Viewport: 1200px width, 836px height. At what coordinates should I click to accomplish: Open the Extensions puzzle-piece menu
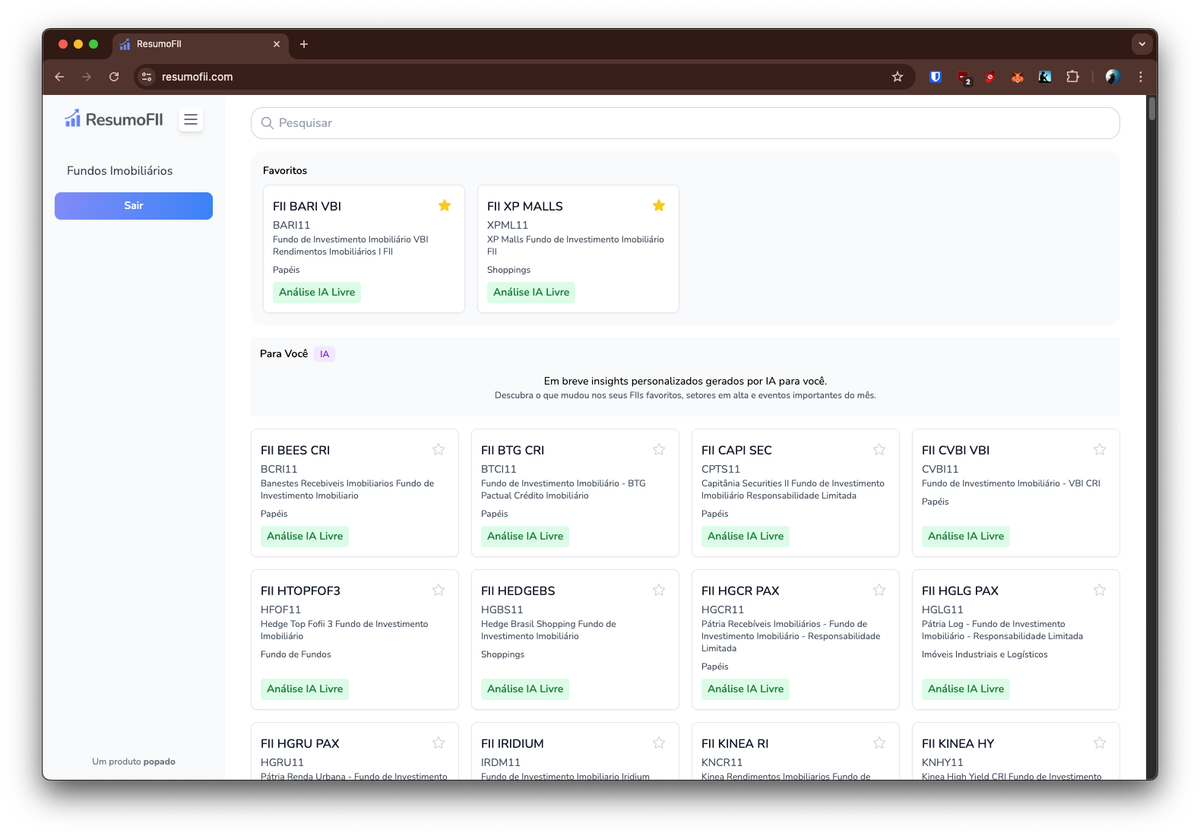coord(1073,77)
